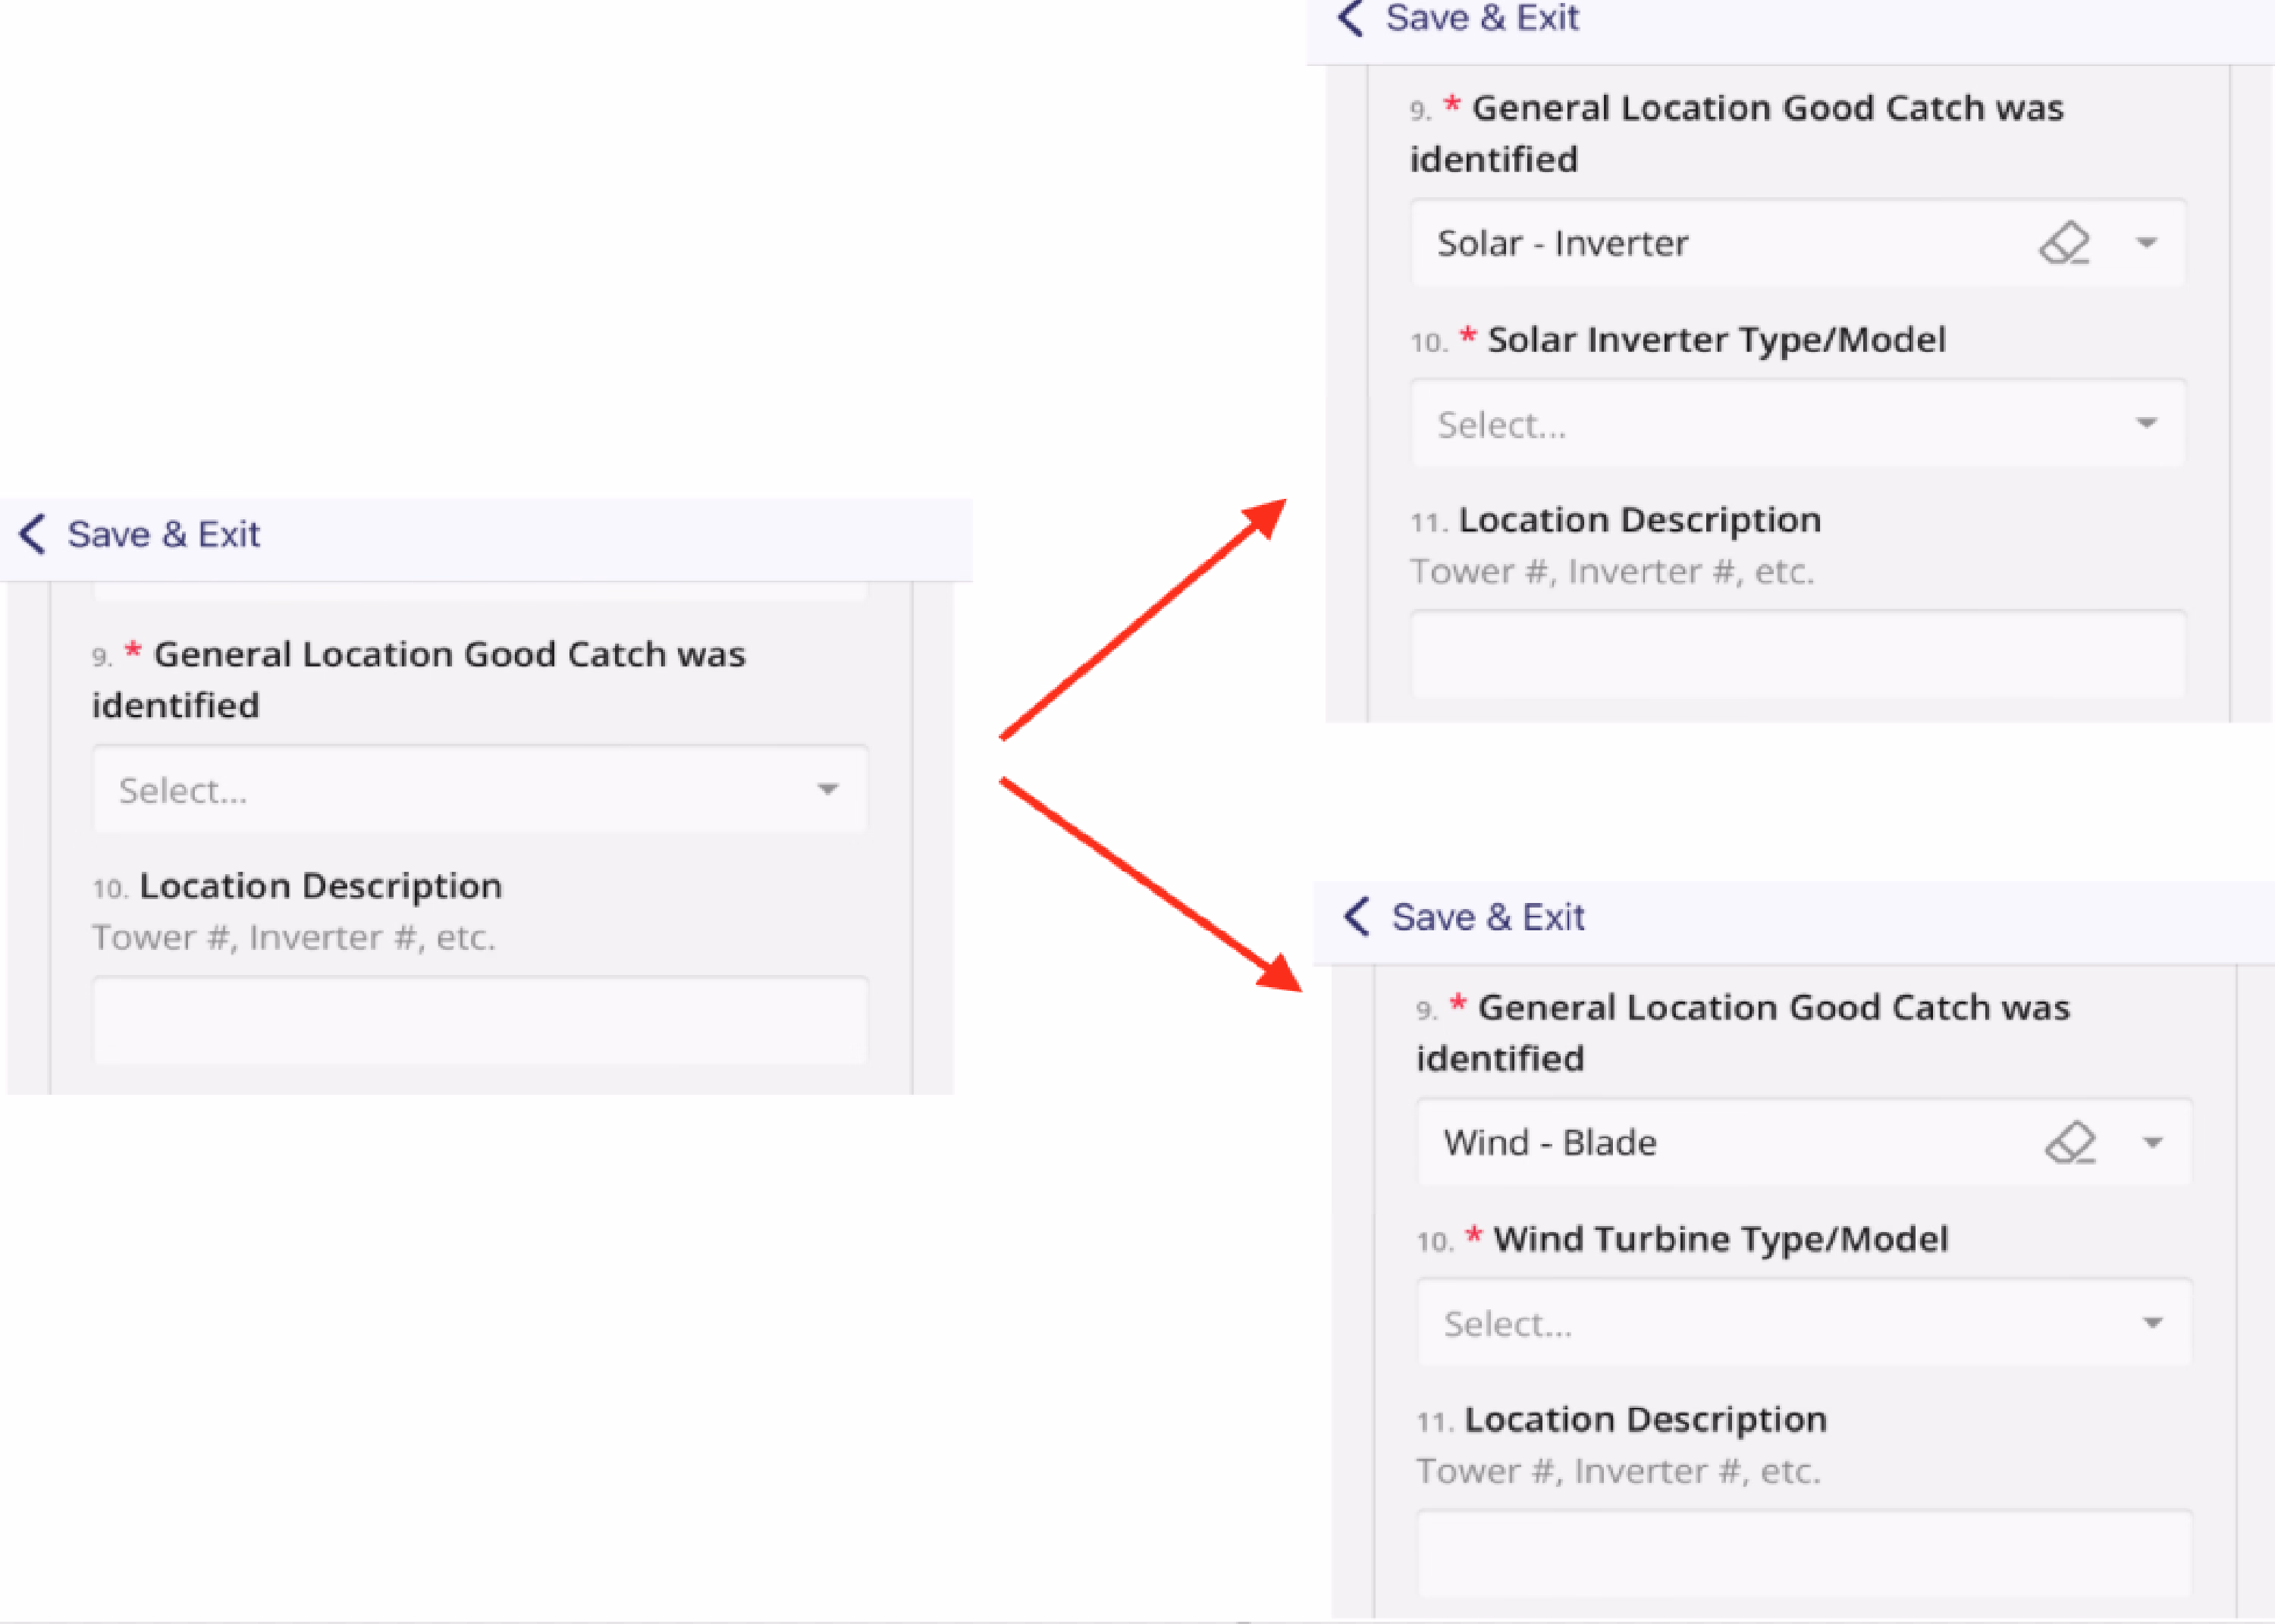Open the Wind Turbine Type/Model select dropdown

point(1804,1323)
